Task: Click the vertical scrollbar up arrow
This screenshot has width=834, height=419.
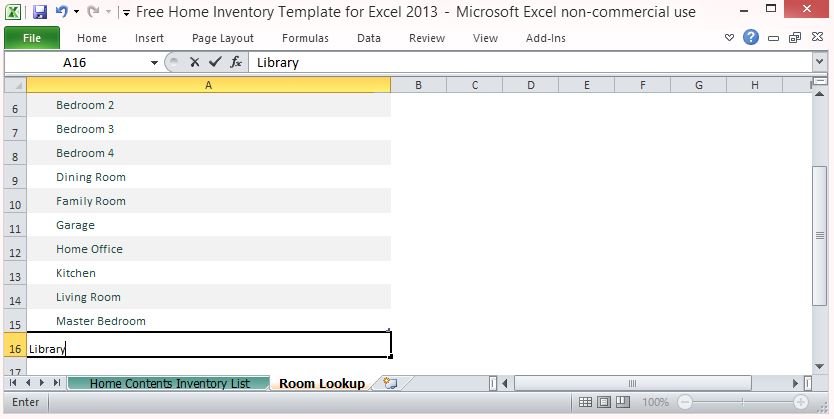Action: [820, 94]
